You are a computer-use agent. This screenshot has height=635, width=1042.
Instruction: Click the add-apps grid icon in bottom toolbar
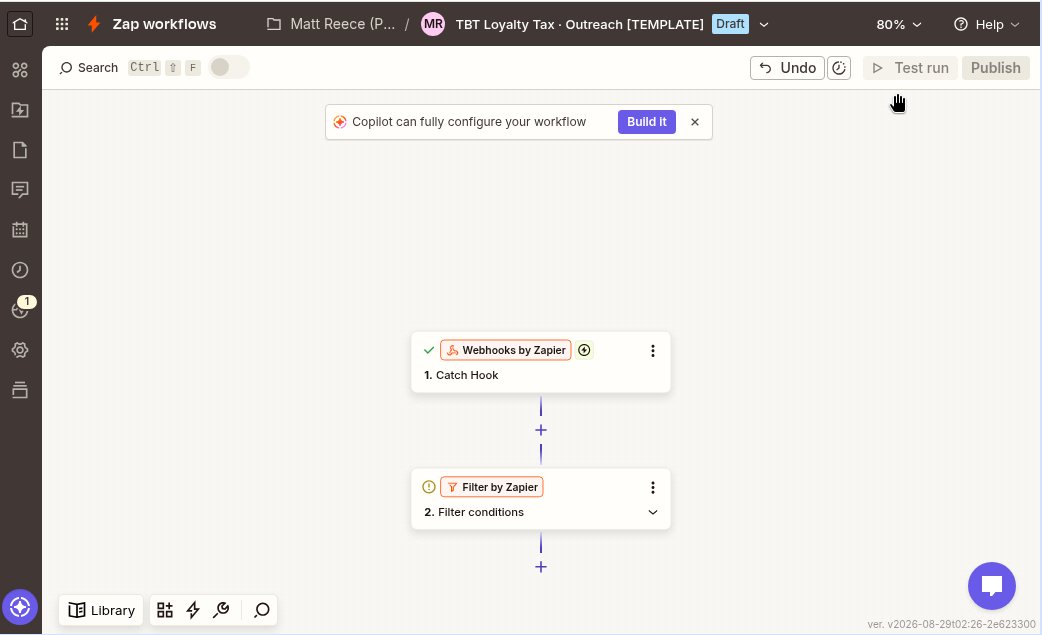pyautogui.click(x=165, y=610)
